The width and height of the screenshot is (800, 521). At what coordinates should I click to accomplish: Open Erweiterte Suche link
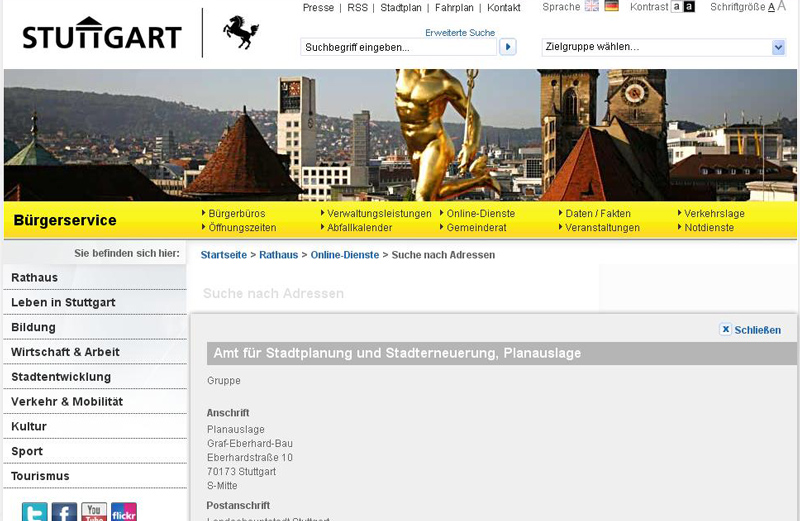(460, 33)
